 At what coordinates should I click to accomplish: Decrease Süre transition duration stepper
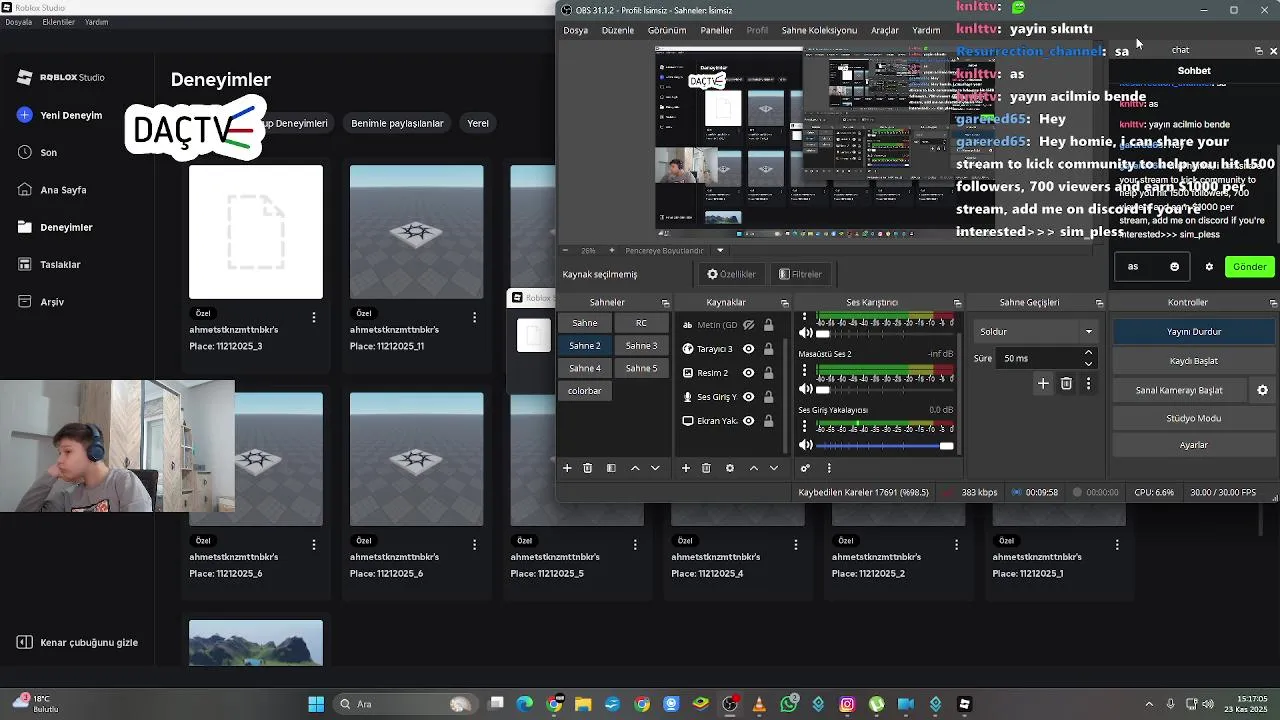[1088, 363]
